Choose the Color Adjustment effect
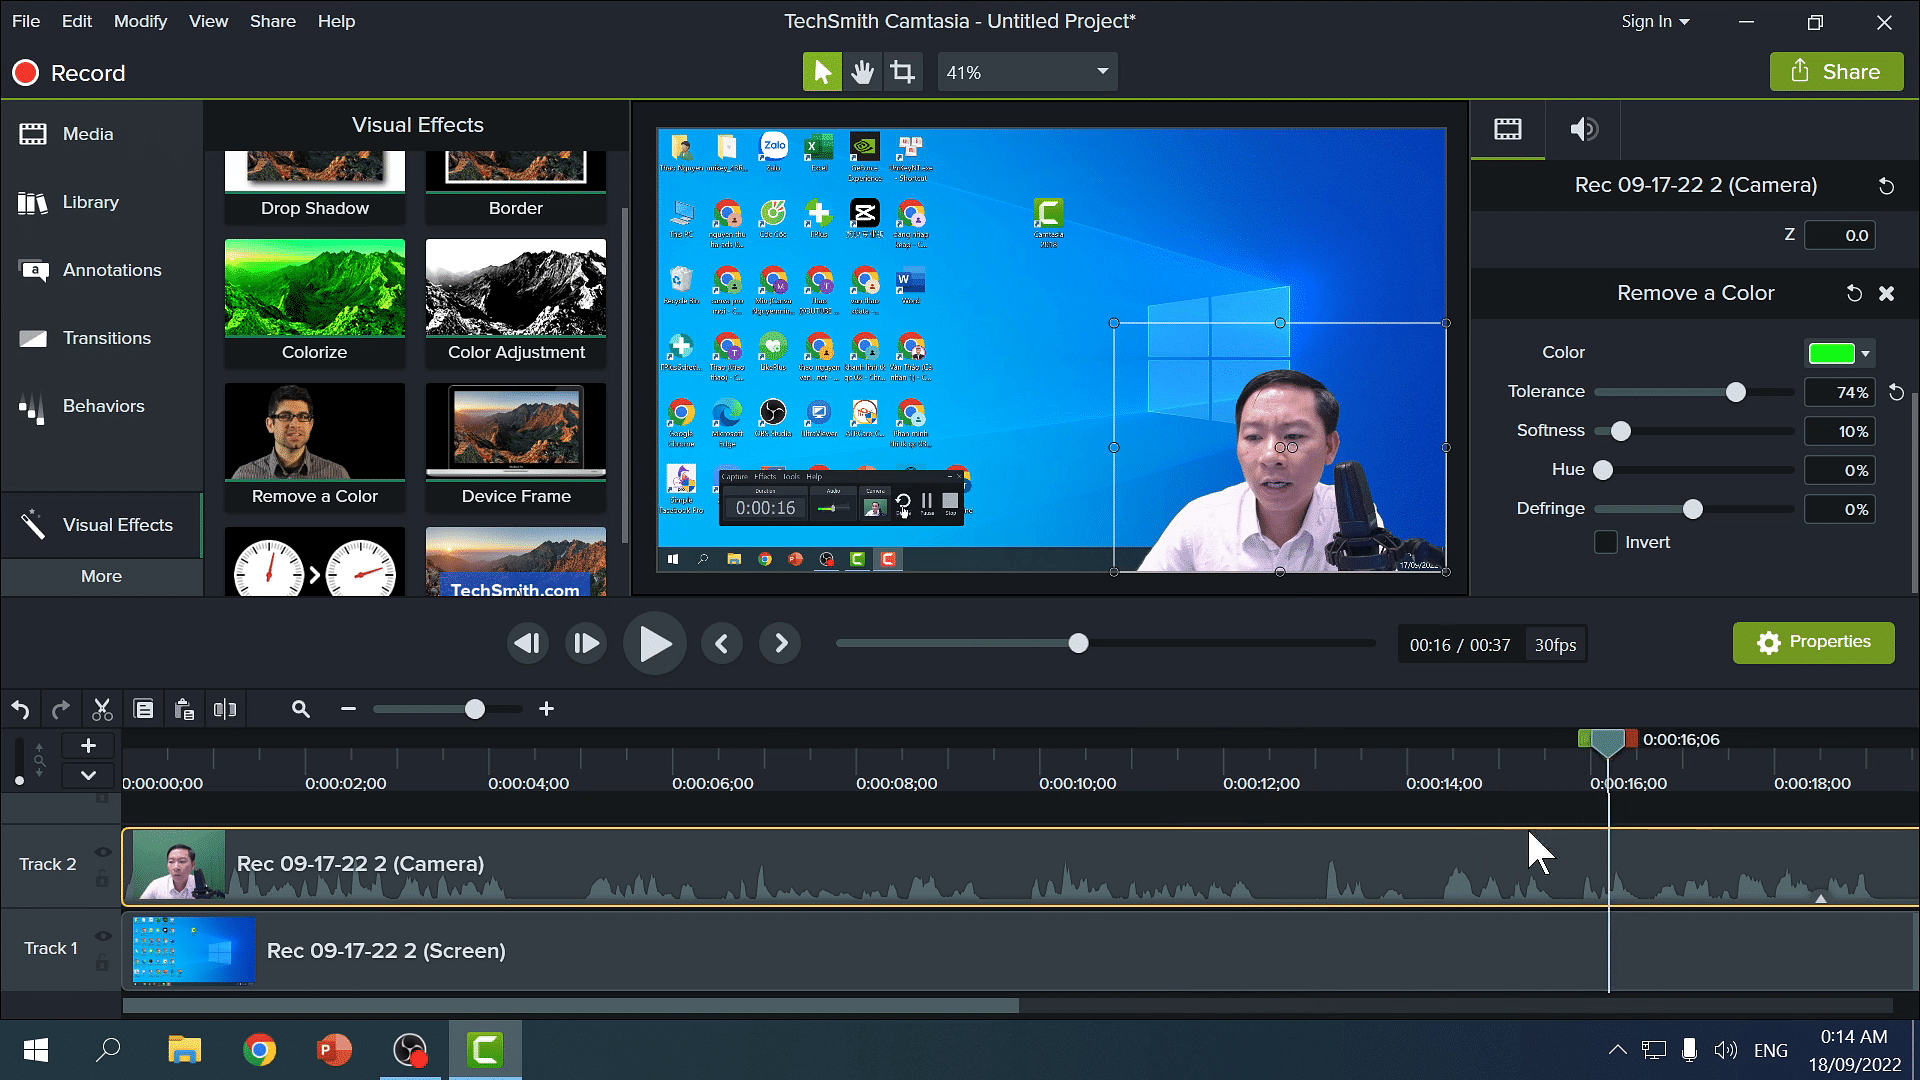 point(516,302)
